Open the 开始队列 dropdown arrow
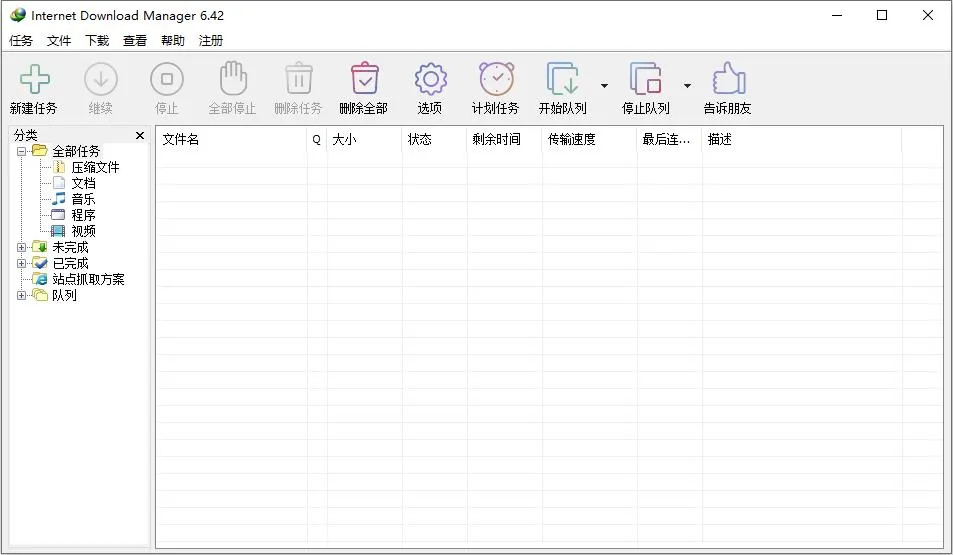Image resolution: width=953 pixels, height=555 pixels. [604, 86]
